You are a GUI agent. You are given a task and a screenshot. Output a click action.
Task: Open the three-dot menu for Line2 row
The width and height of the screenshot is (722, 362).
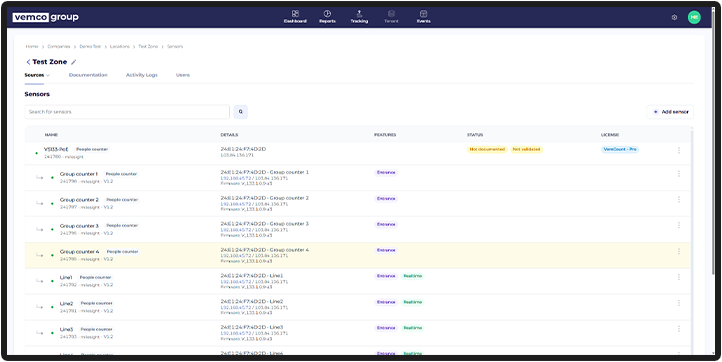point(679,303)
